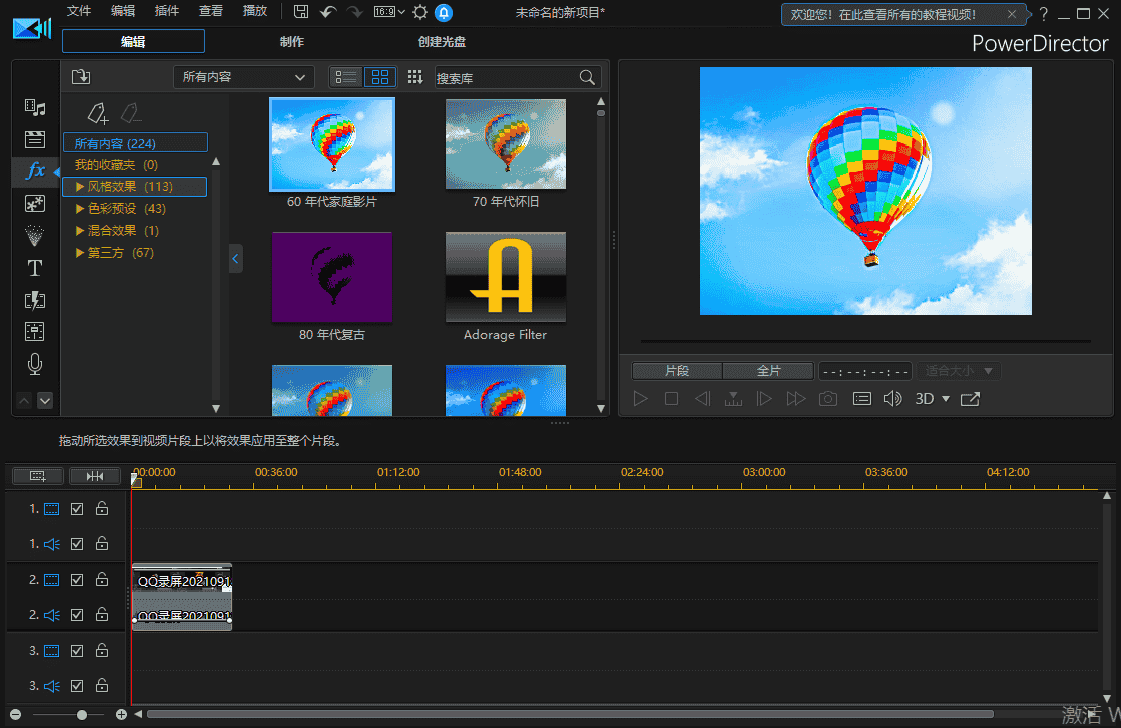Viewport: 1121px width, 728px height.
Task: Uncheck video track 1 enable checkbox
Action: click(77, 509)
